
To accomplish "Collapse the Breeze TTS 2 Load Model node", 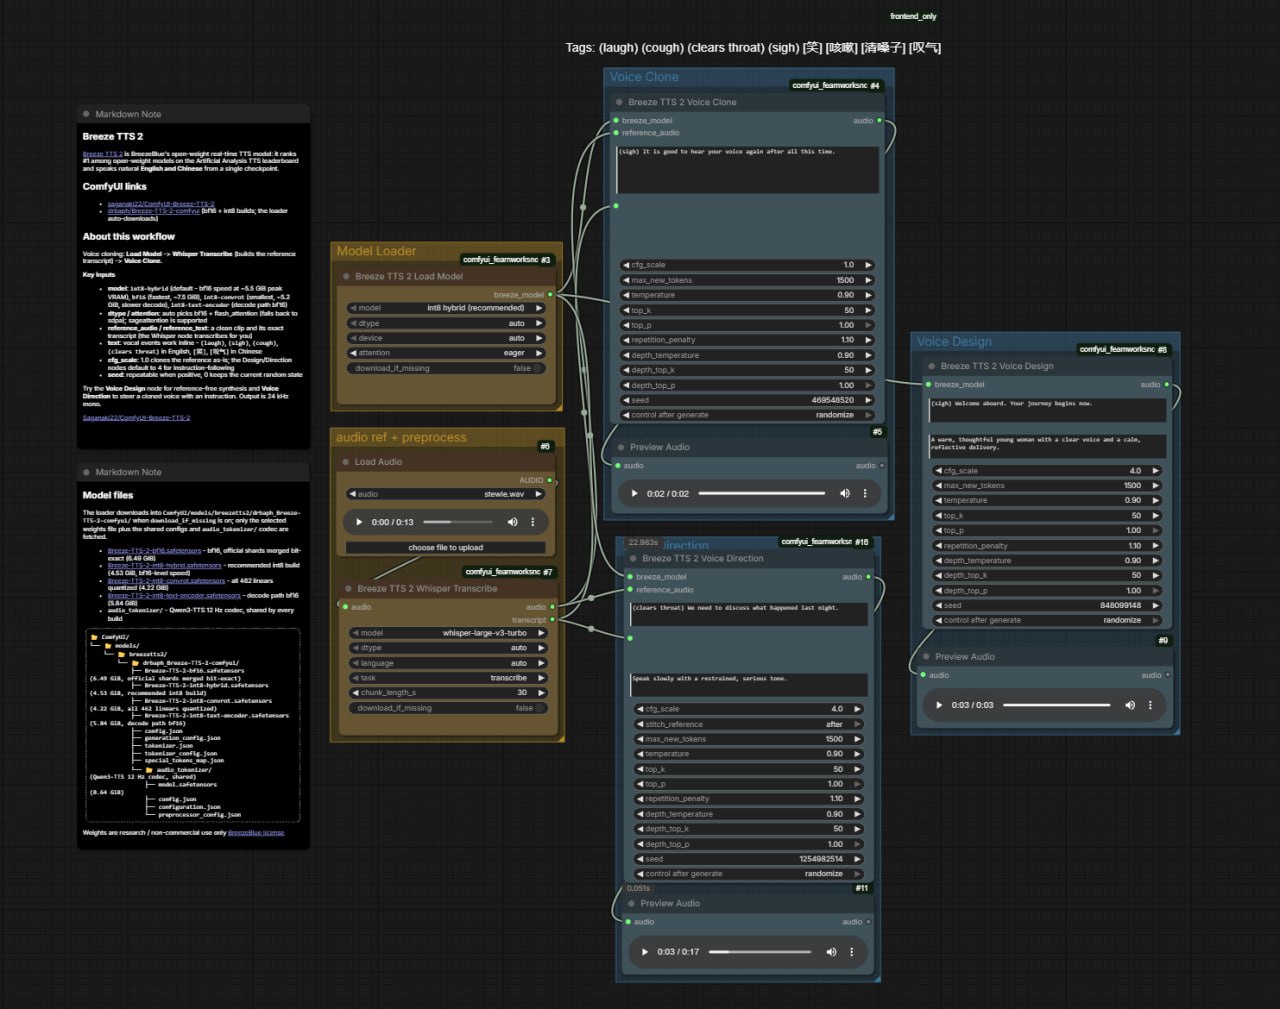I will [x=347, y=277].
